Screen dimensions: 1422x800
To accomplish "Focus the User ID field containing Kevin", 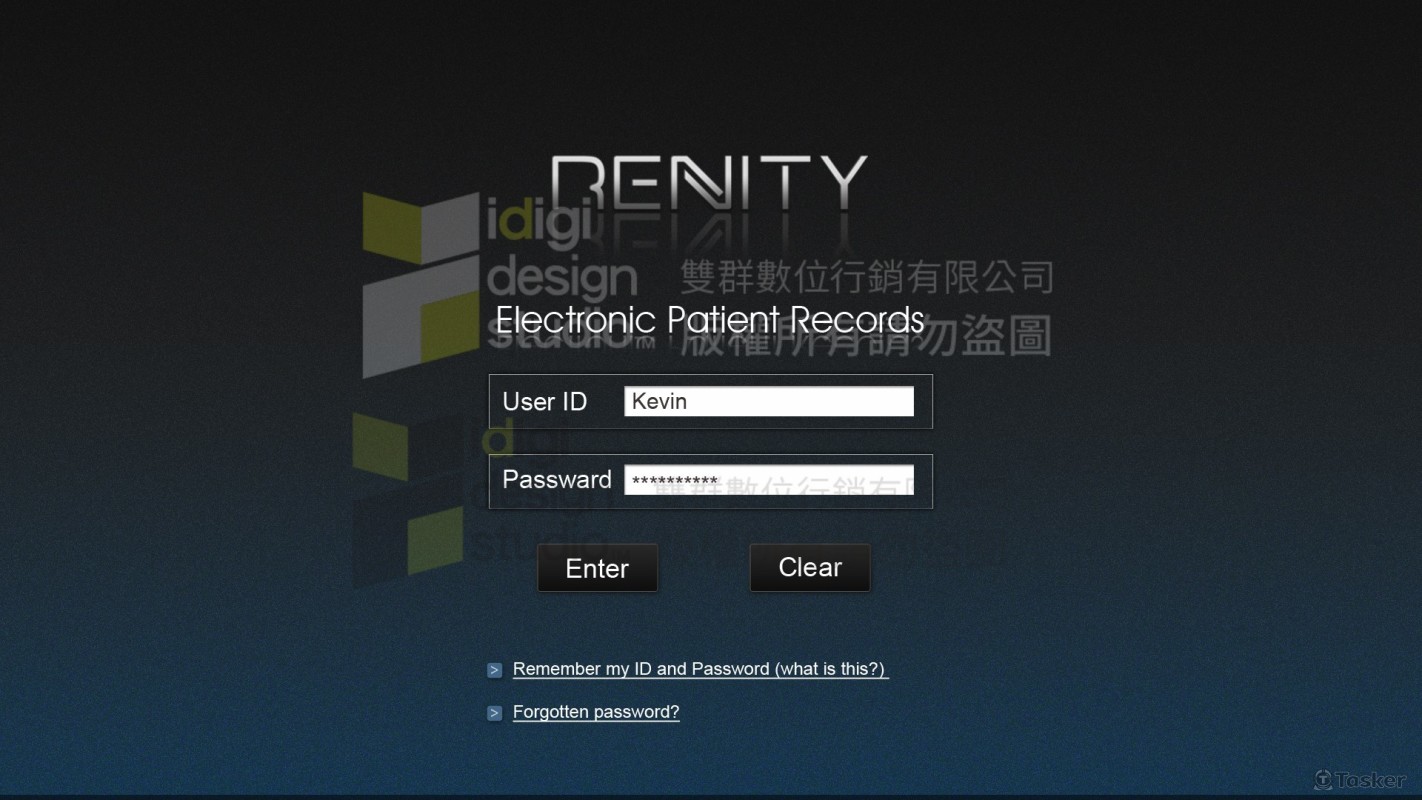I will (x=769, y=401).
